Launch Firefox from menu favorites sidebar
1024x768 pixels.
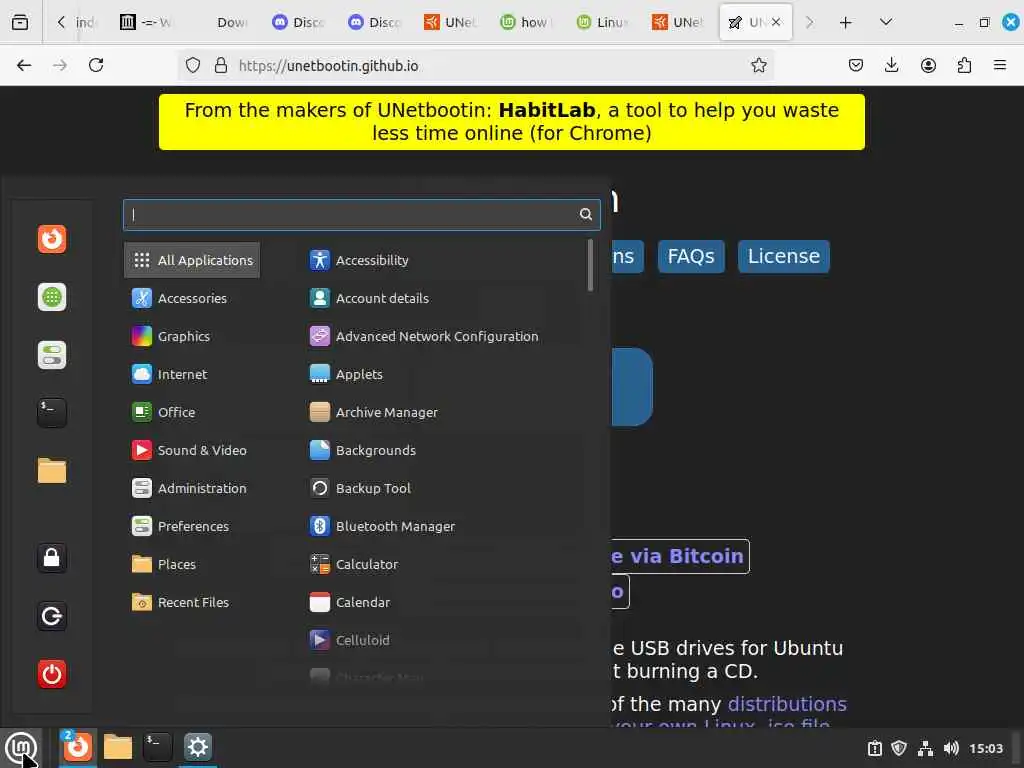52,239
